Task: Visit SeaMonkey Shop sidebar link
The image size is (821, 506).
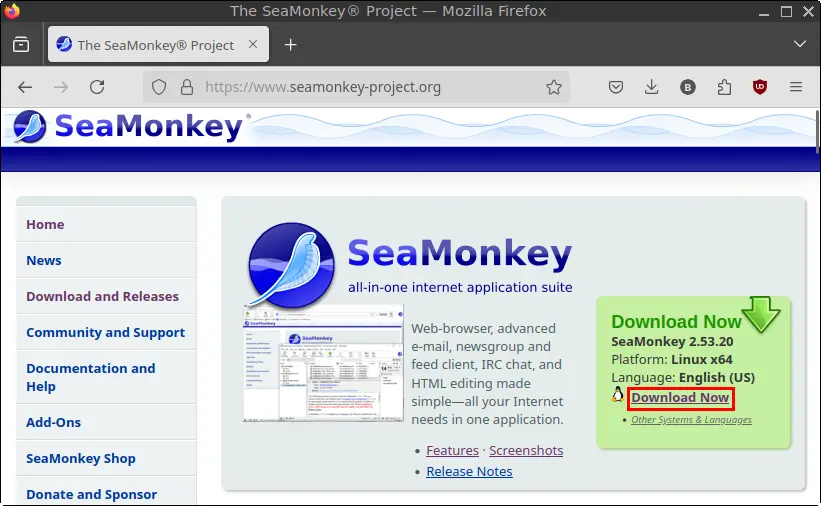Action: point(81,458)
